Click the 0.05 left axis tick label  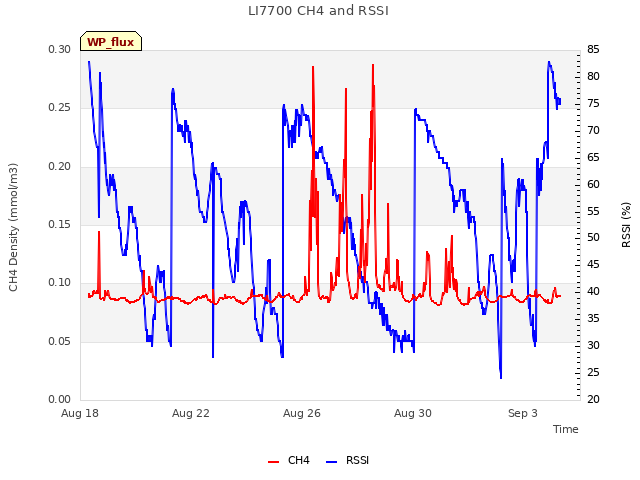(60, 341)
